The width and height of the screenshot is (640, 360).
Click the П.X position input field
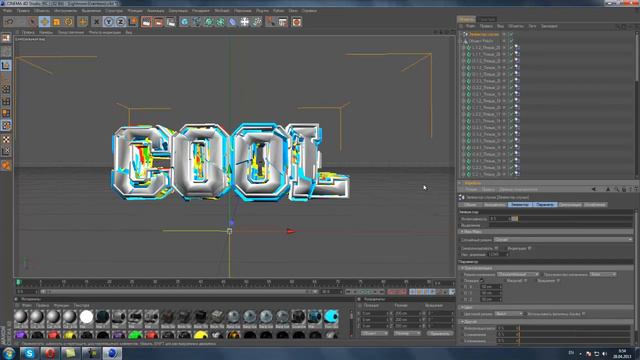(491, 287)
